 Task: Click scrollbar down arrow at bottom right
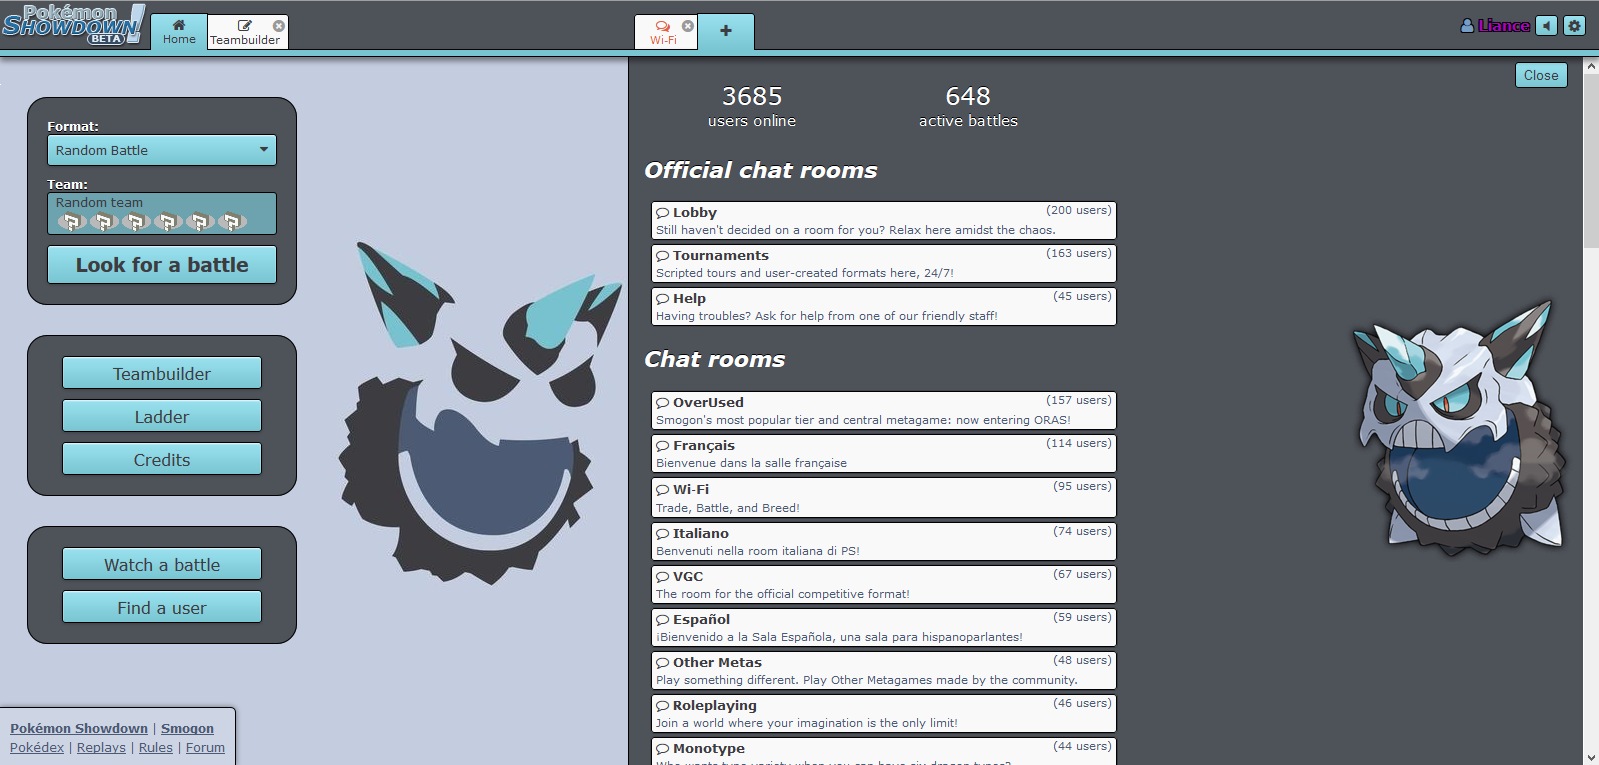[1591, 757]
